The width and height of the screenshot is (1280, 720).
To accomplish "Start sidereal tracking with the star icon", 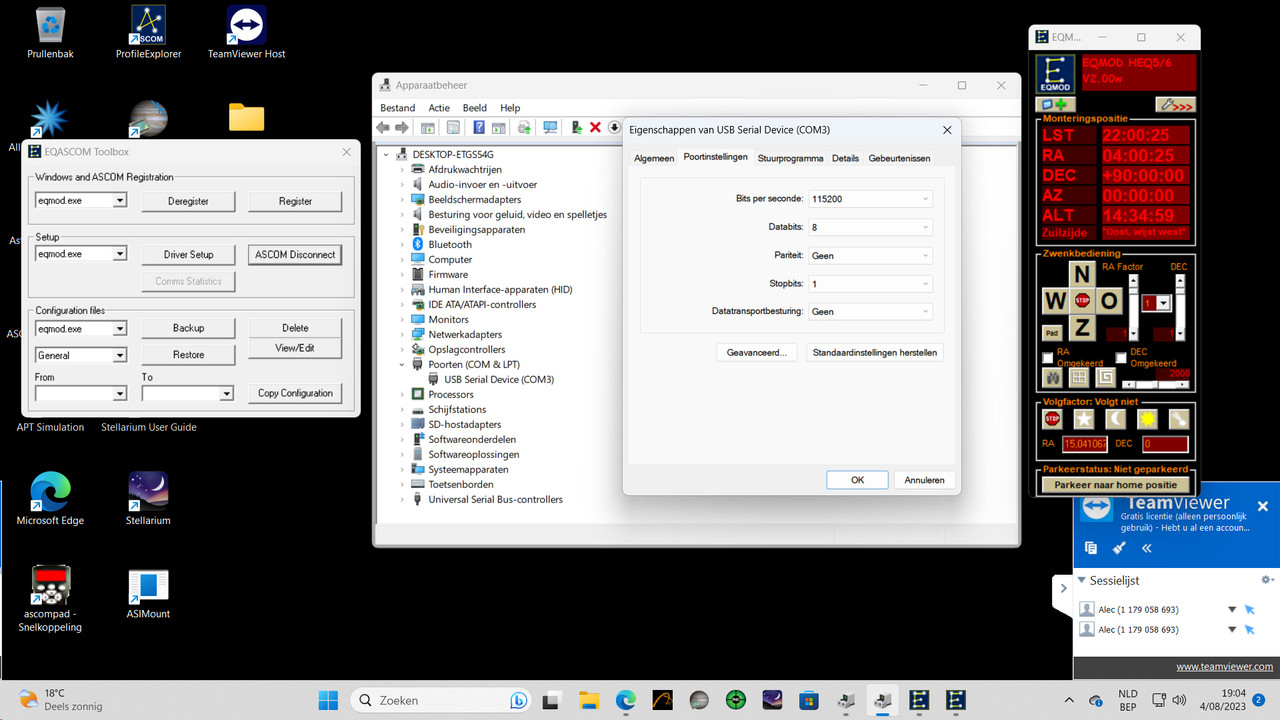I will coord(1083,419).
